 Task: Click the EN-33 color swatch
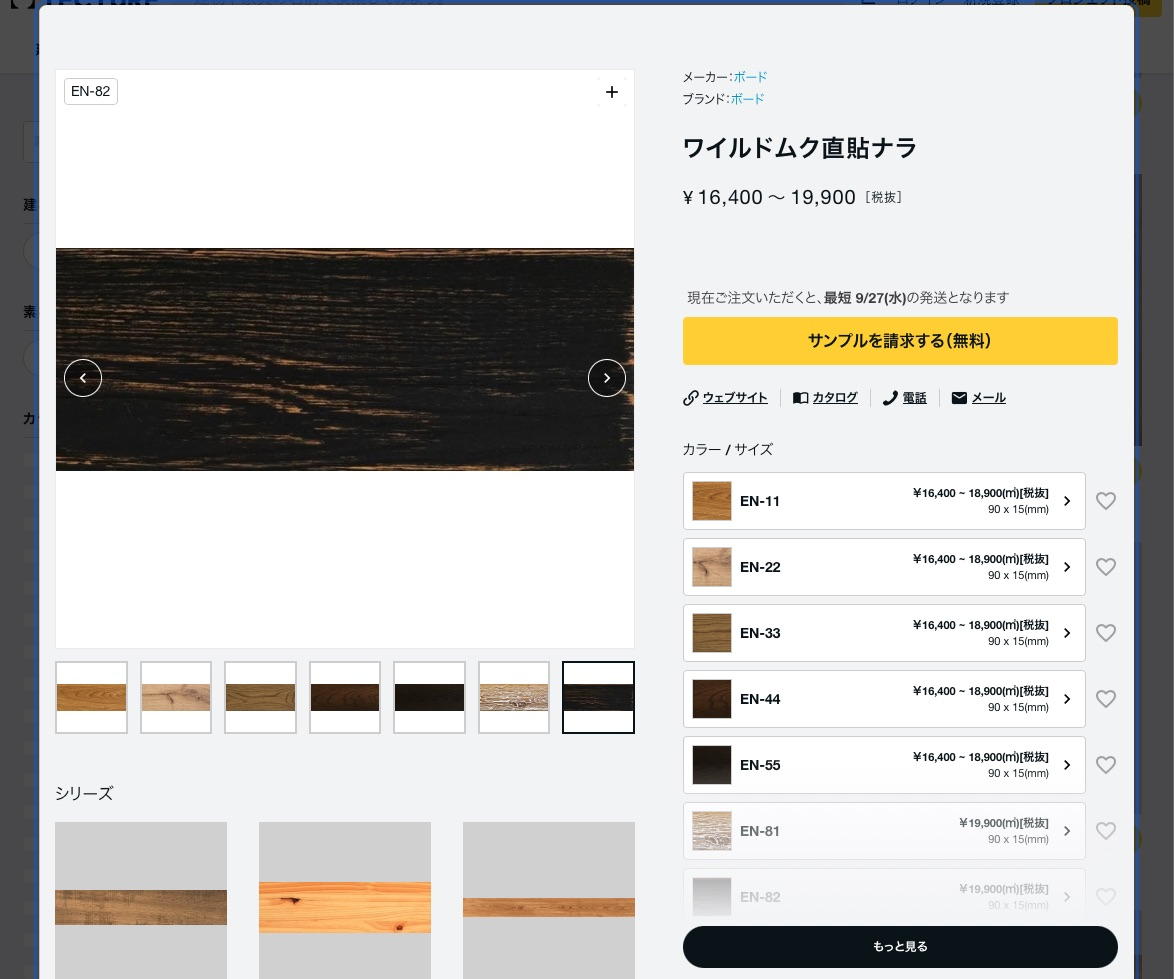pos(711,632)
